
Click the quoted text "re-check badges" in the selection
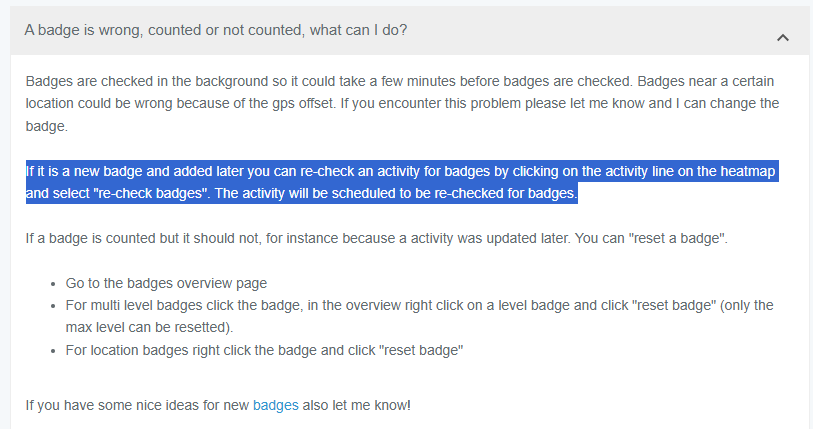pyautogui.click(x=148, y=194)
